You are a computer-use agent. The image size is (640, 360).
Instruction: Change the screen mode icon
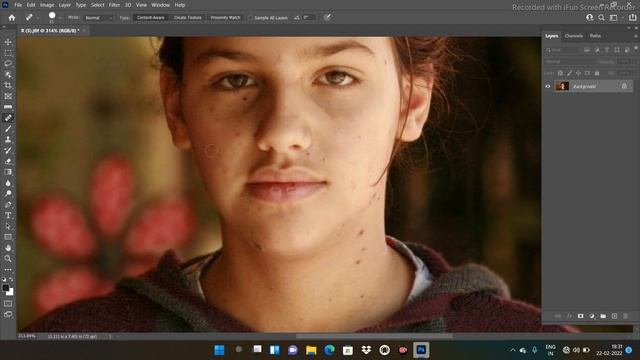[8, 314]
